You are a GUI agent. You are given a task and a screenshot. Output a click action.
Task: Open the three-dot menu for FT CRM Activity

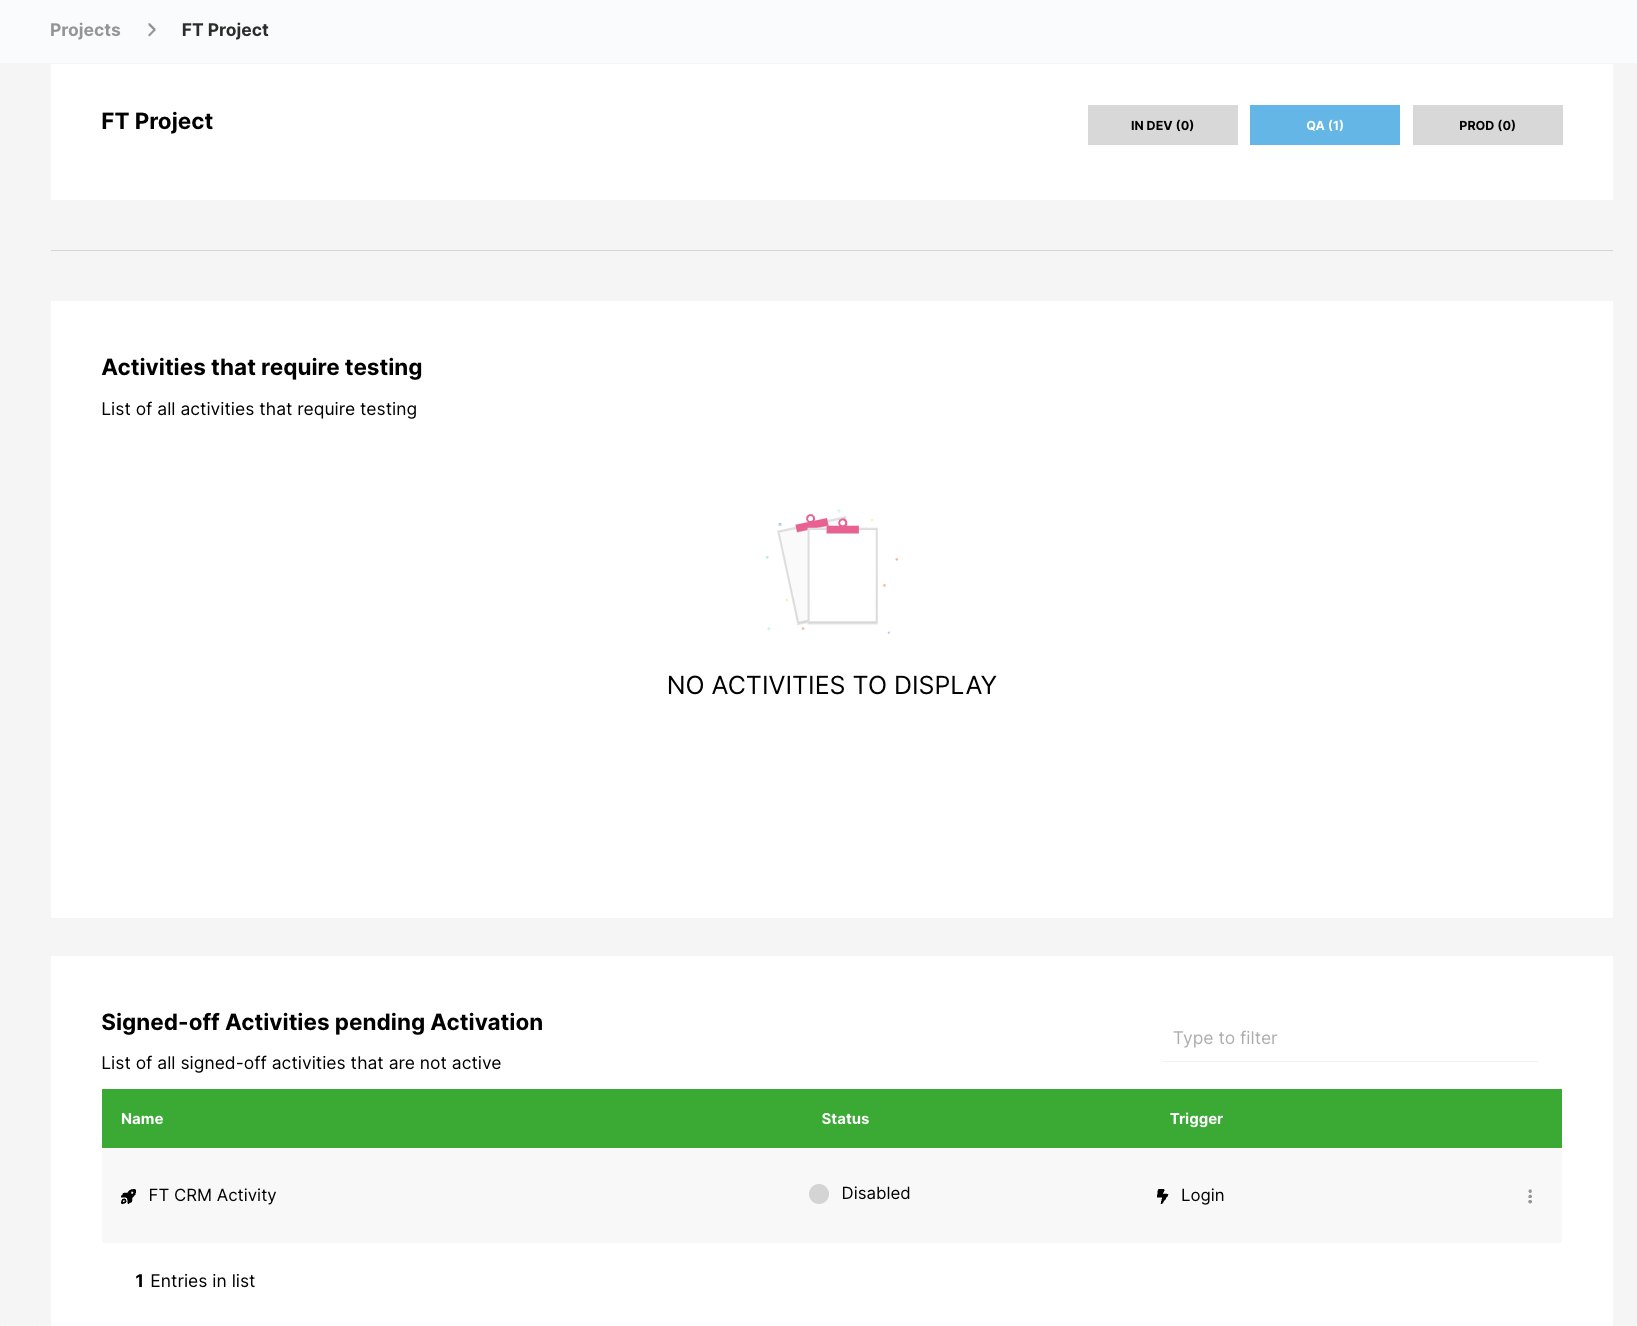(1529, 1196)
